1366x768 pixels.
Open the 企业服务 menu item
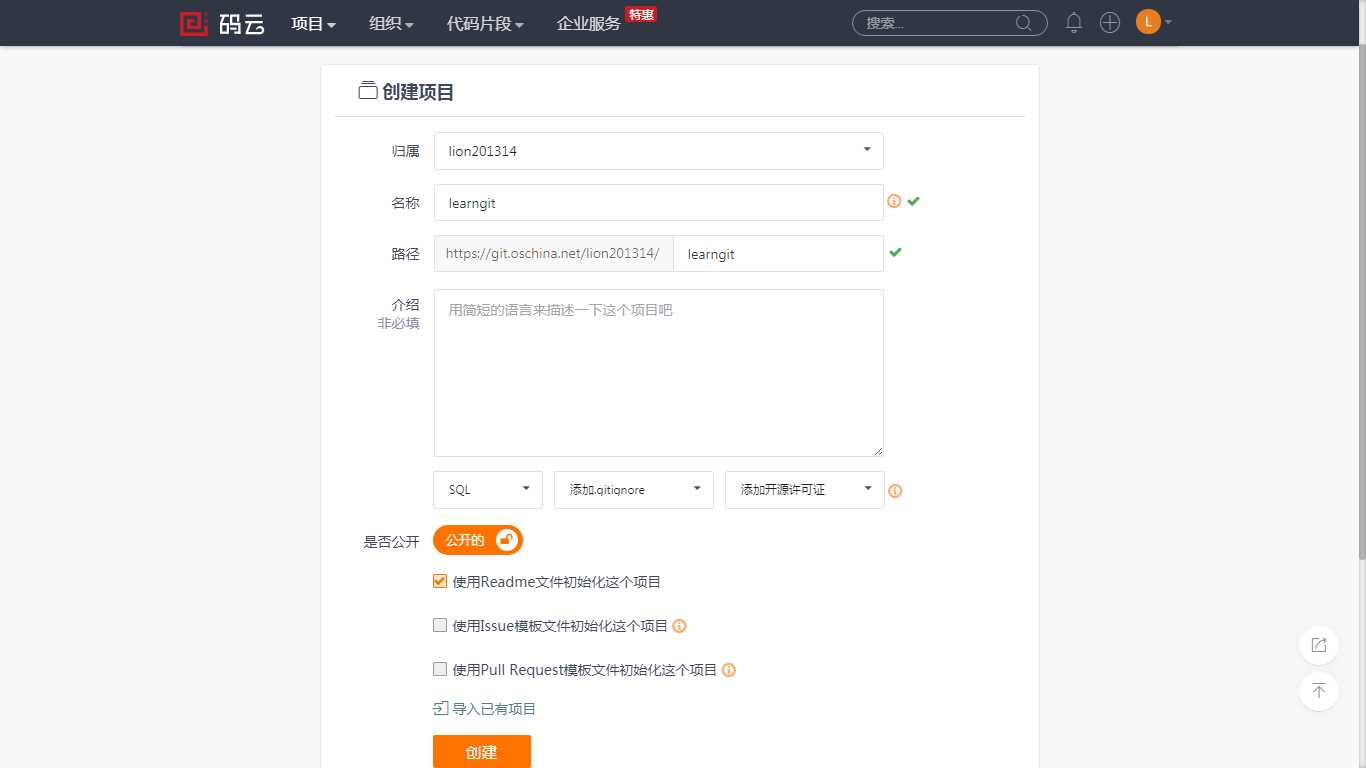(588, 24)
